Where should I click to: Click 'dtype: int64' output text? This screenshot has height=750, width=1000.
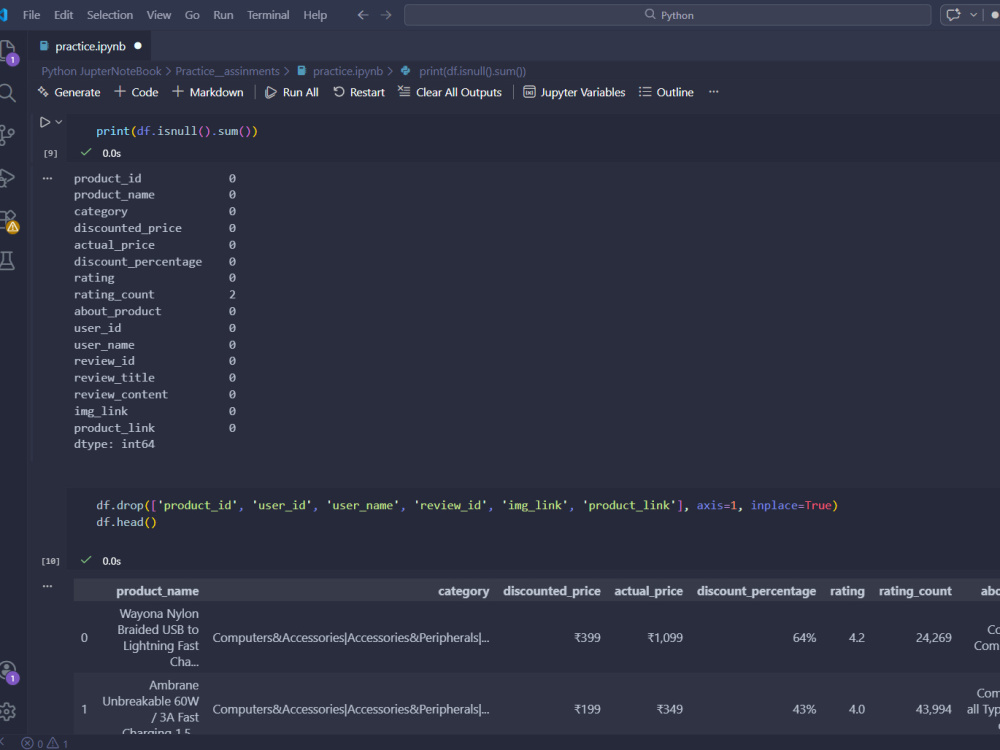pos(114,444)
